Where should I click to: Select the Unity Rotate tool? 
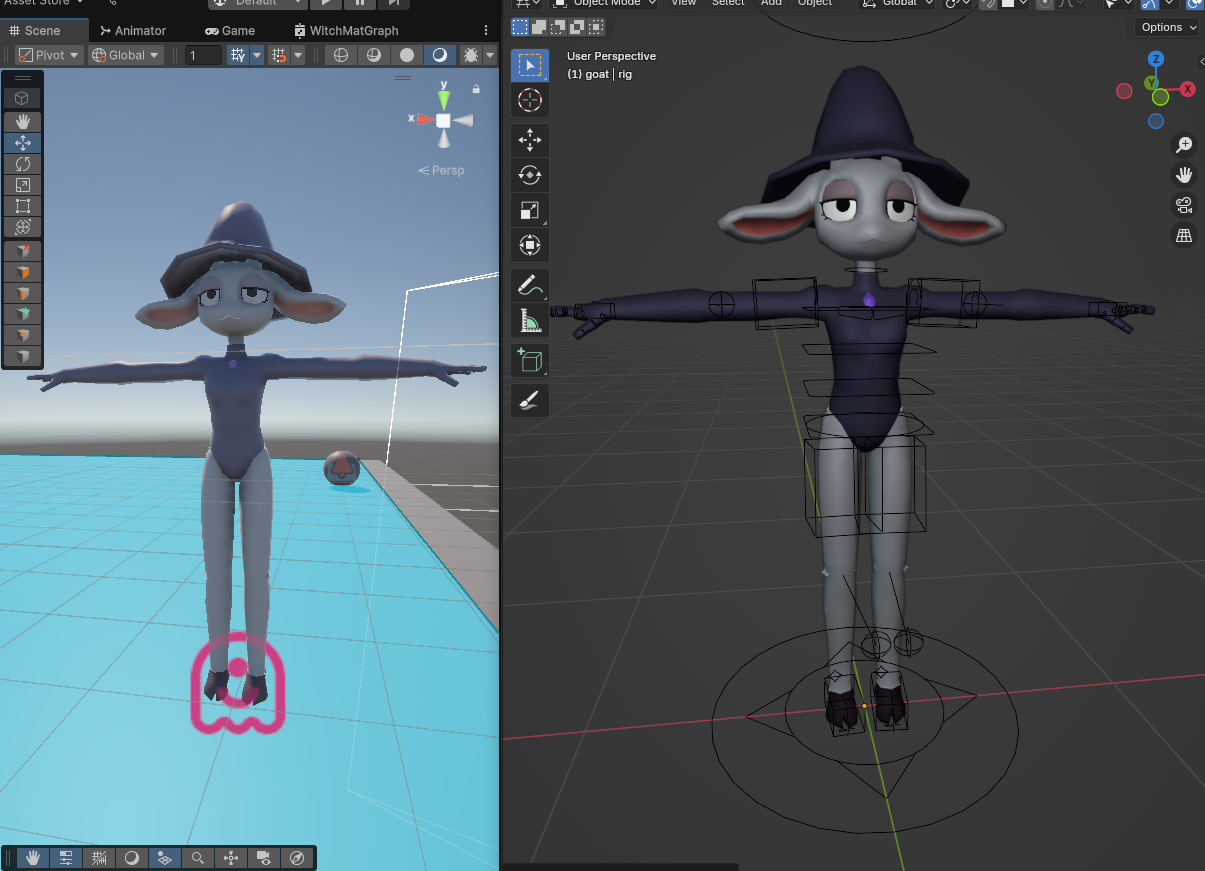23,164
